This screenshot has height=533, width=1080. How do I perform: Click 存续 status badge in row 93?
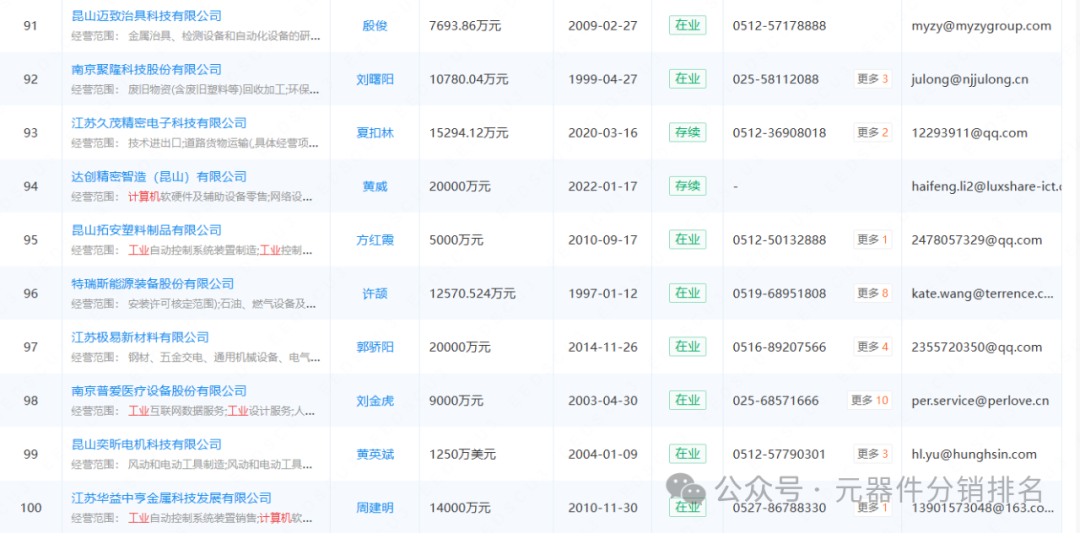(687, 133)
